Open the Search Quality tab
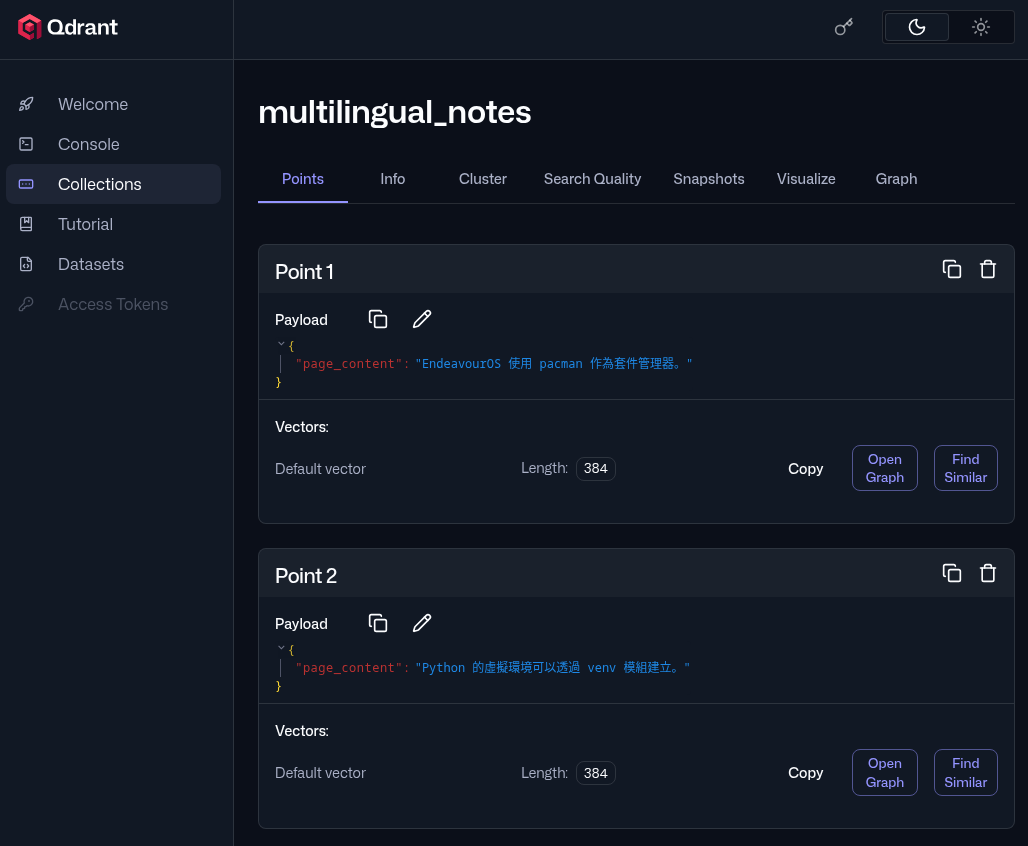This screenshot has height=846, width=1028. pos(592,179)
